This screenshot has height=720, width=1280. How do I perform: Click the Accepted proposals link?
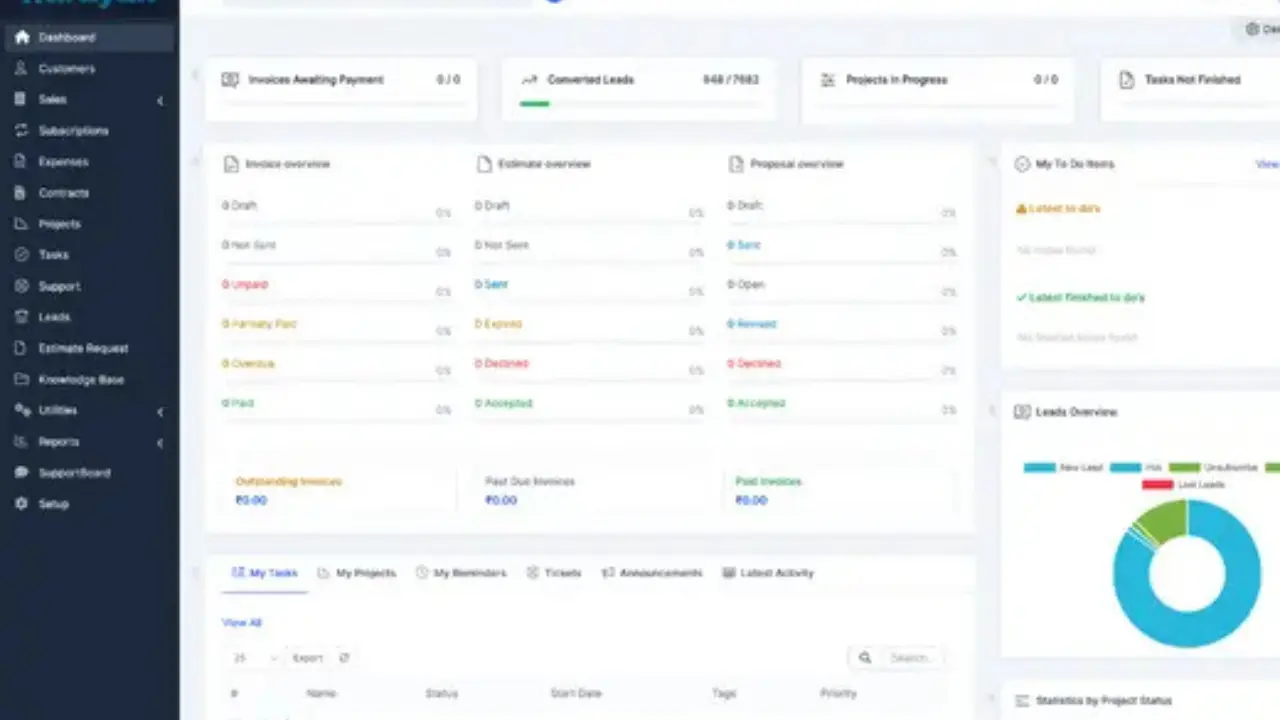(756, 403)
